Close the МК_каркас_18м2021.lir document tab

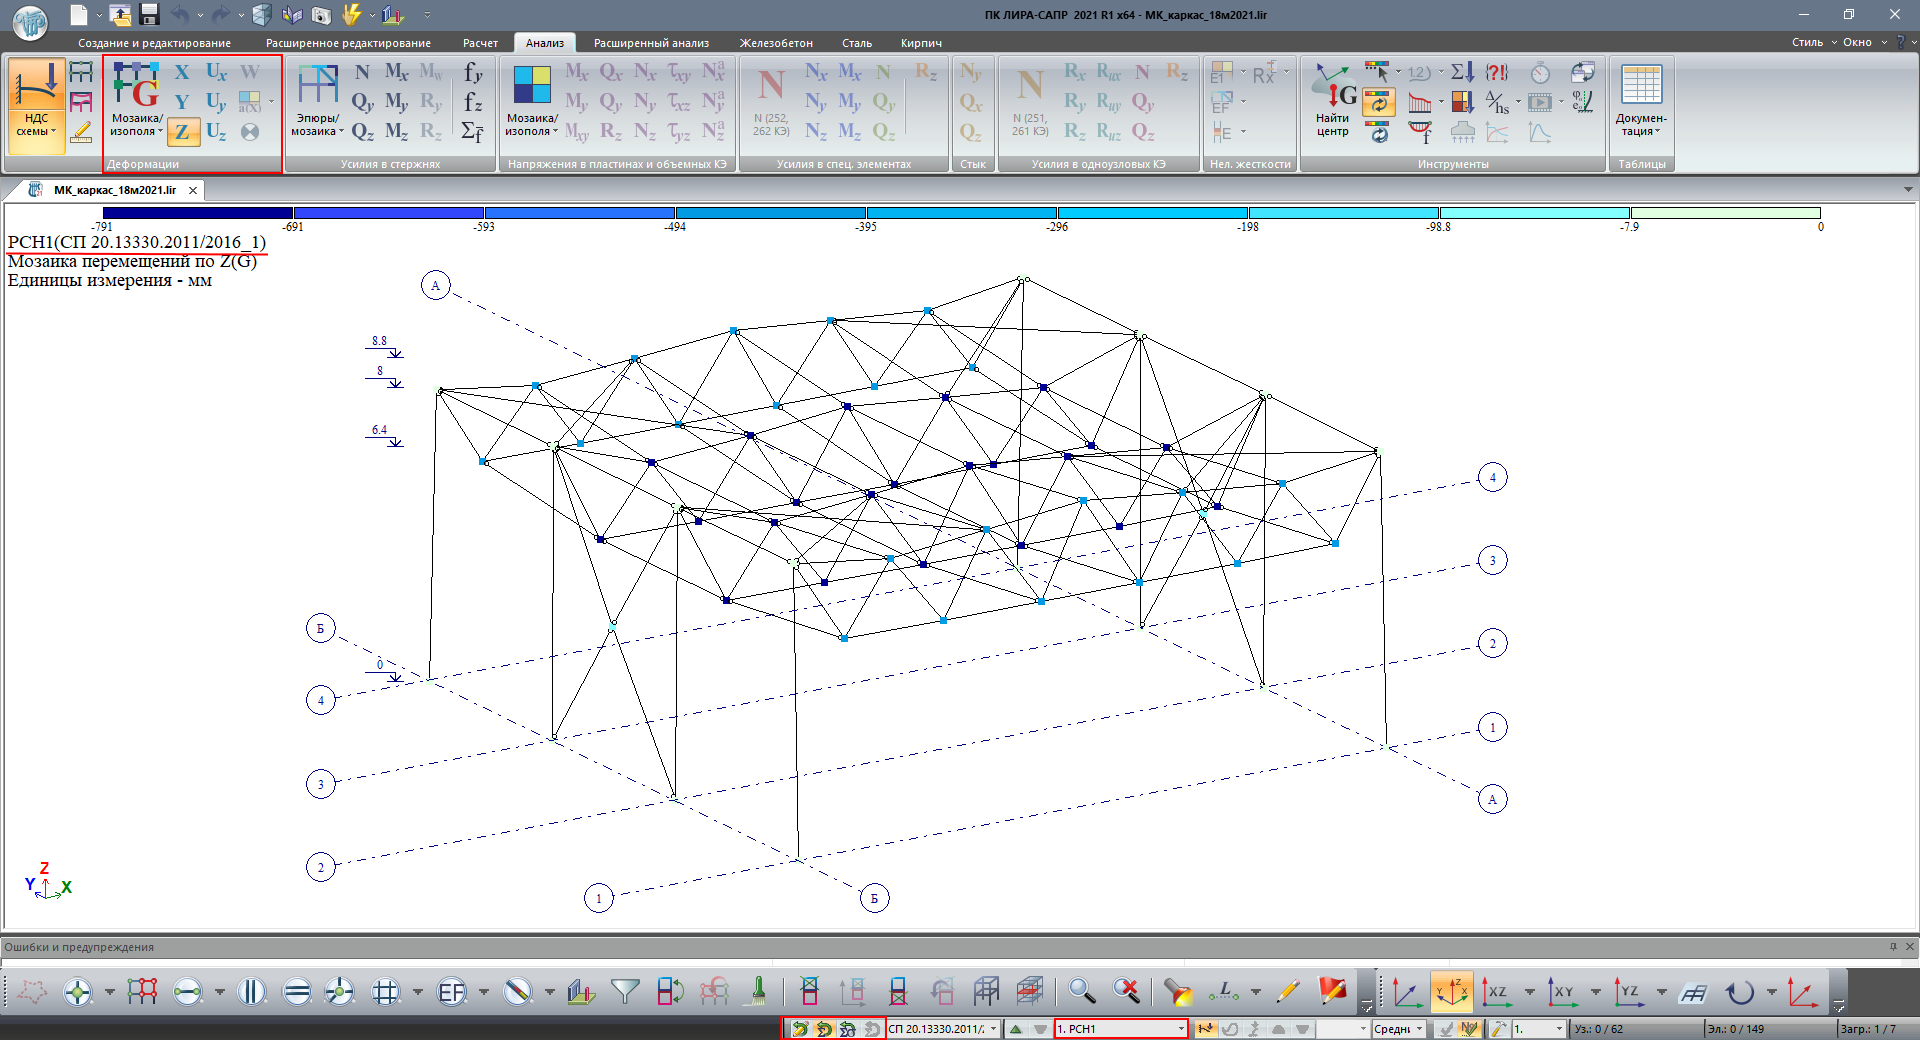[x=193, y=190]
